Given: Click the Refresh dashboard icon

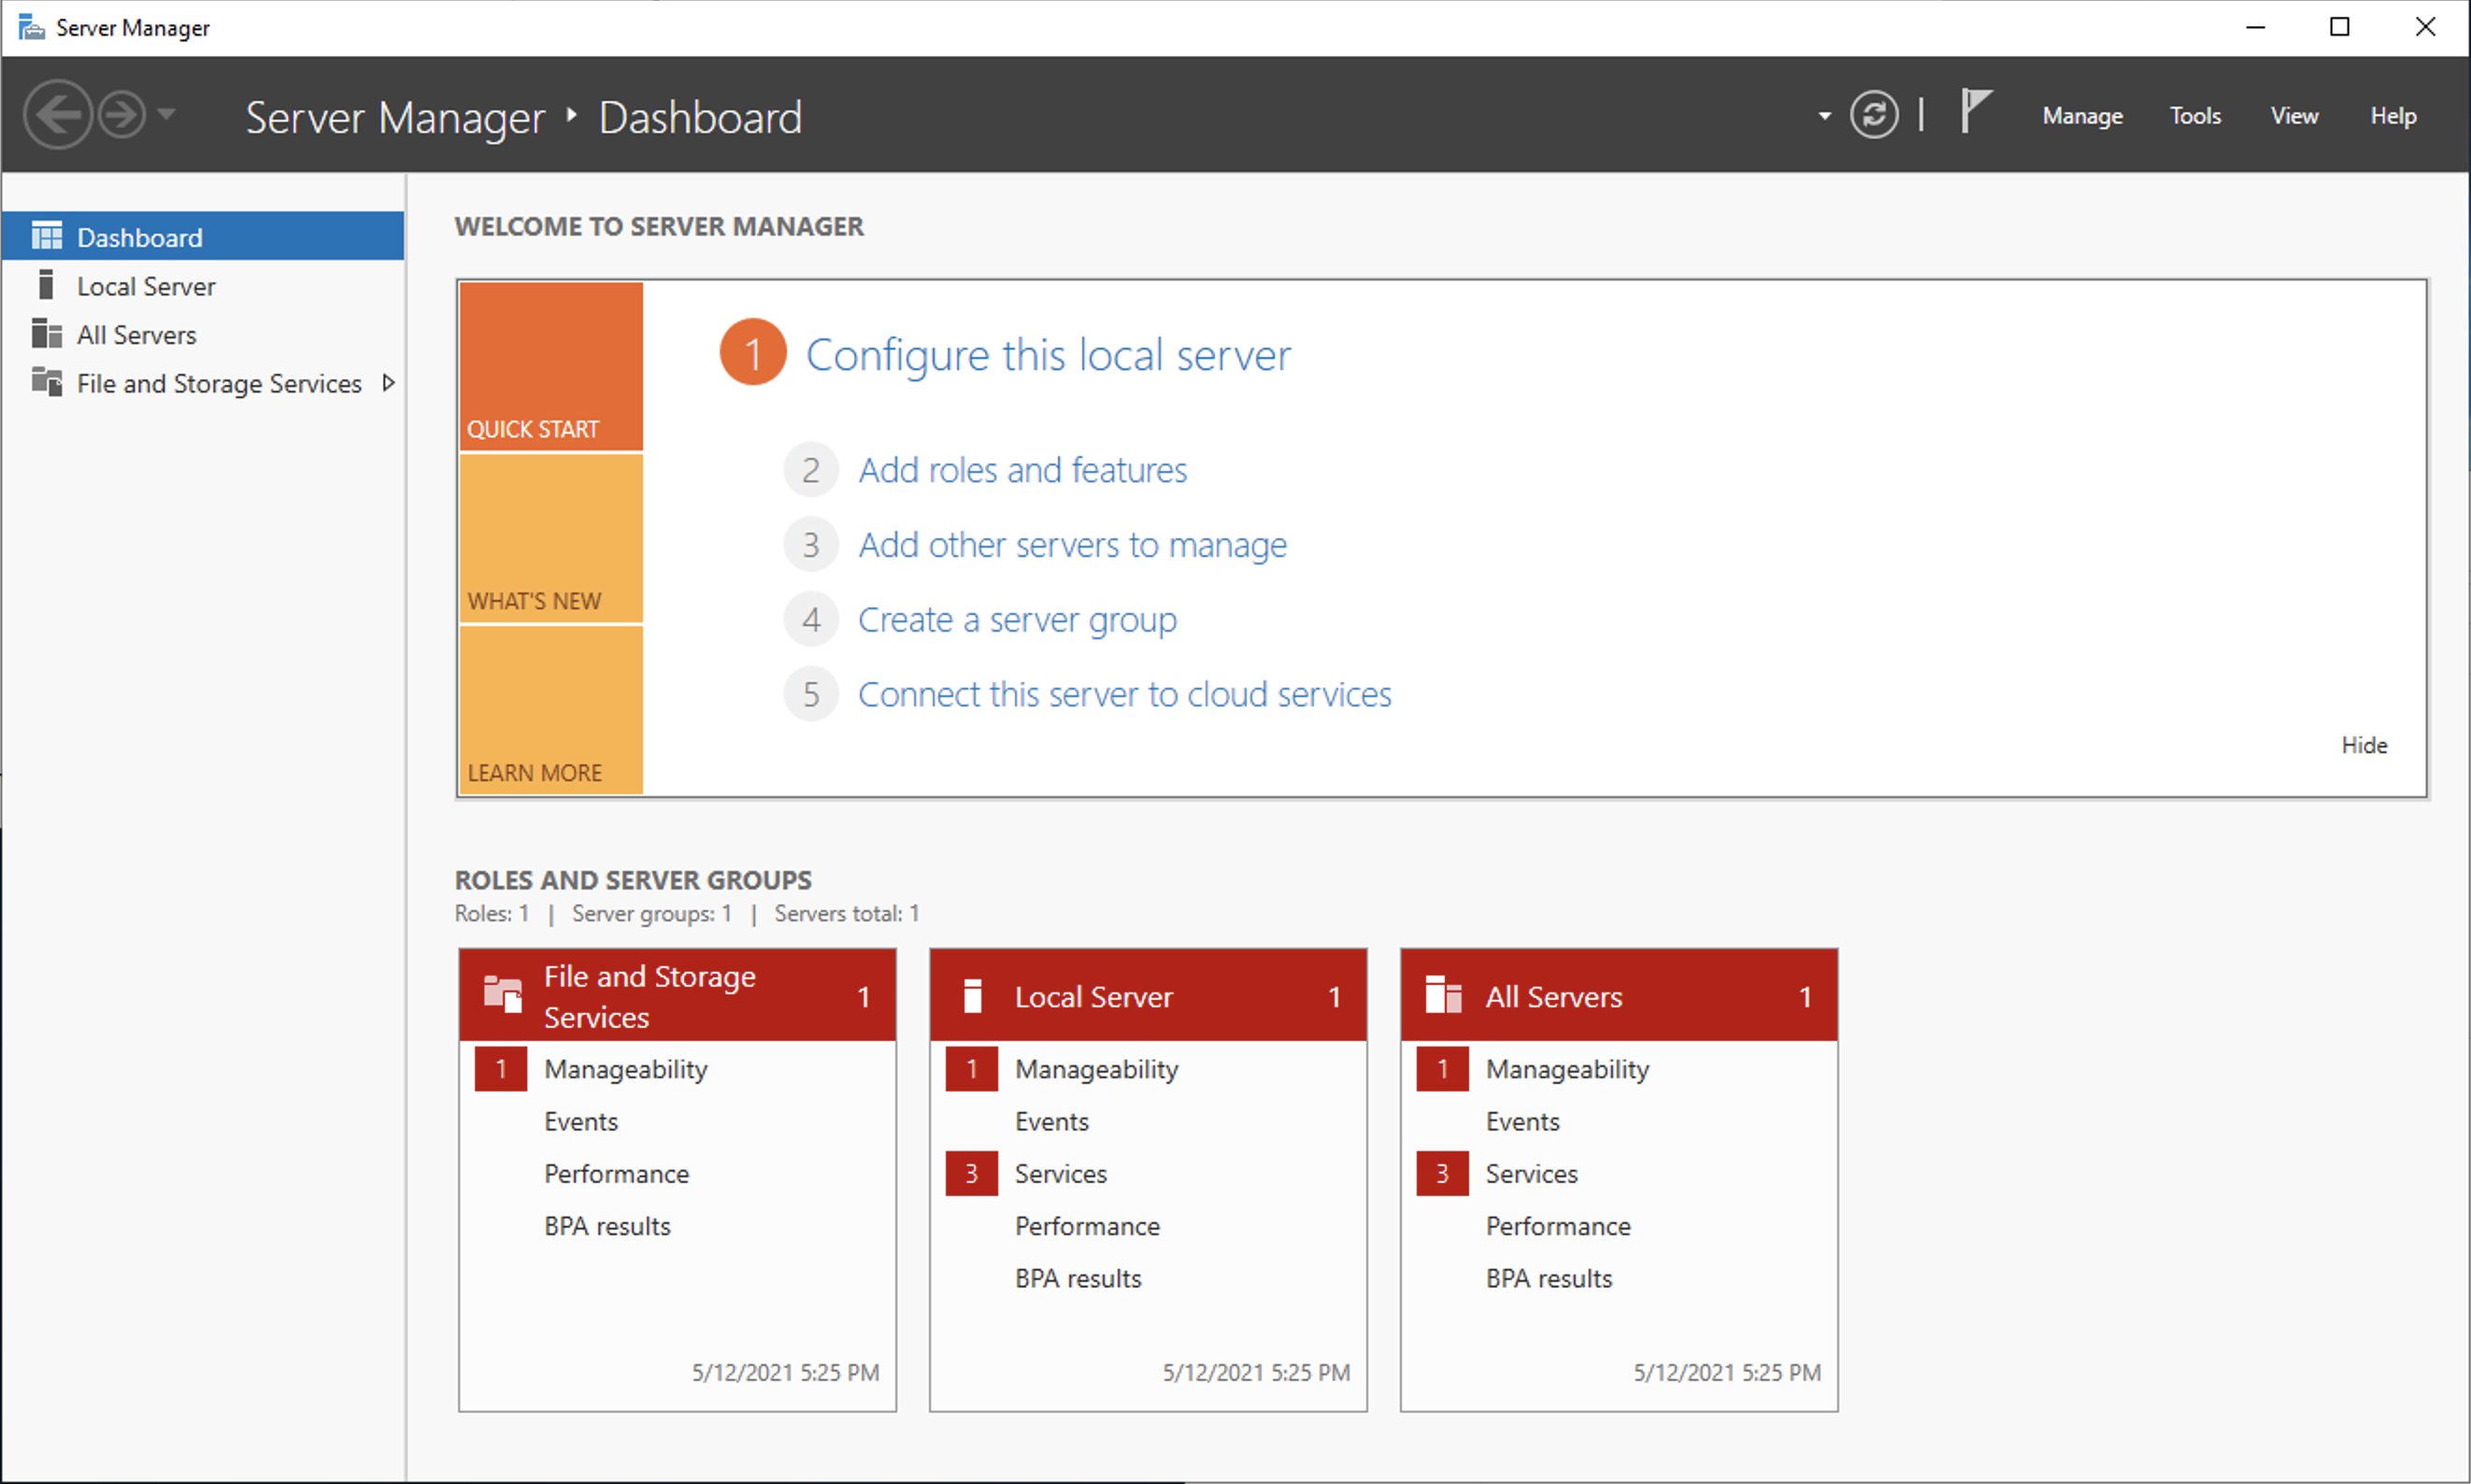Looking at the screenshot, I should pyautogui.click(x=1873, y=115).
